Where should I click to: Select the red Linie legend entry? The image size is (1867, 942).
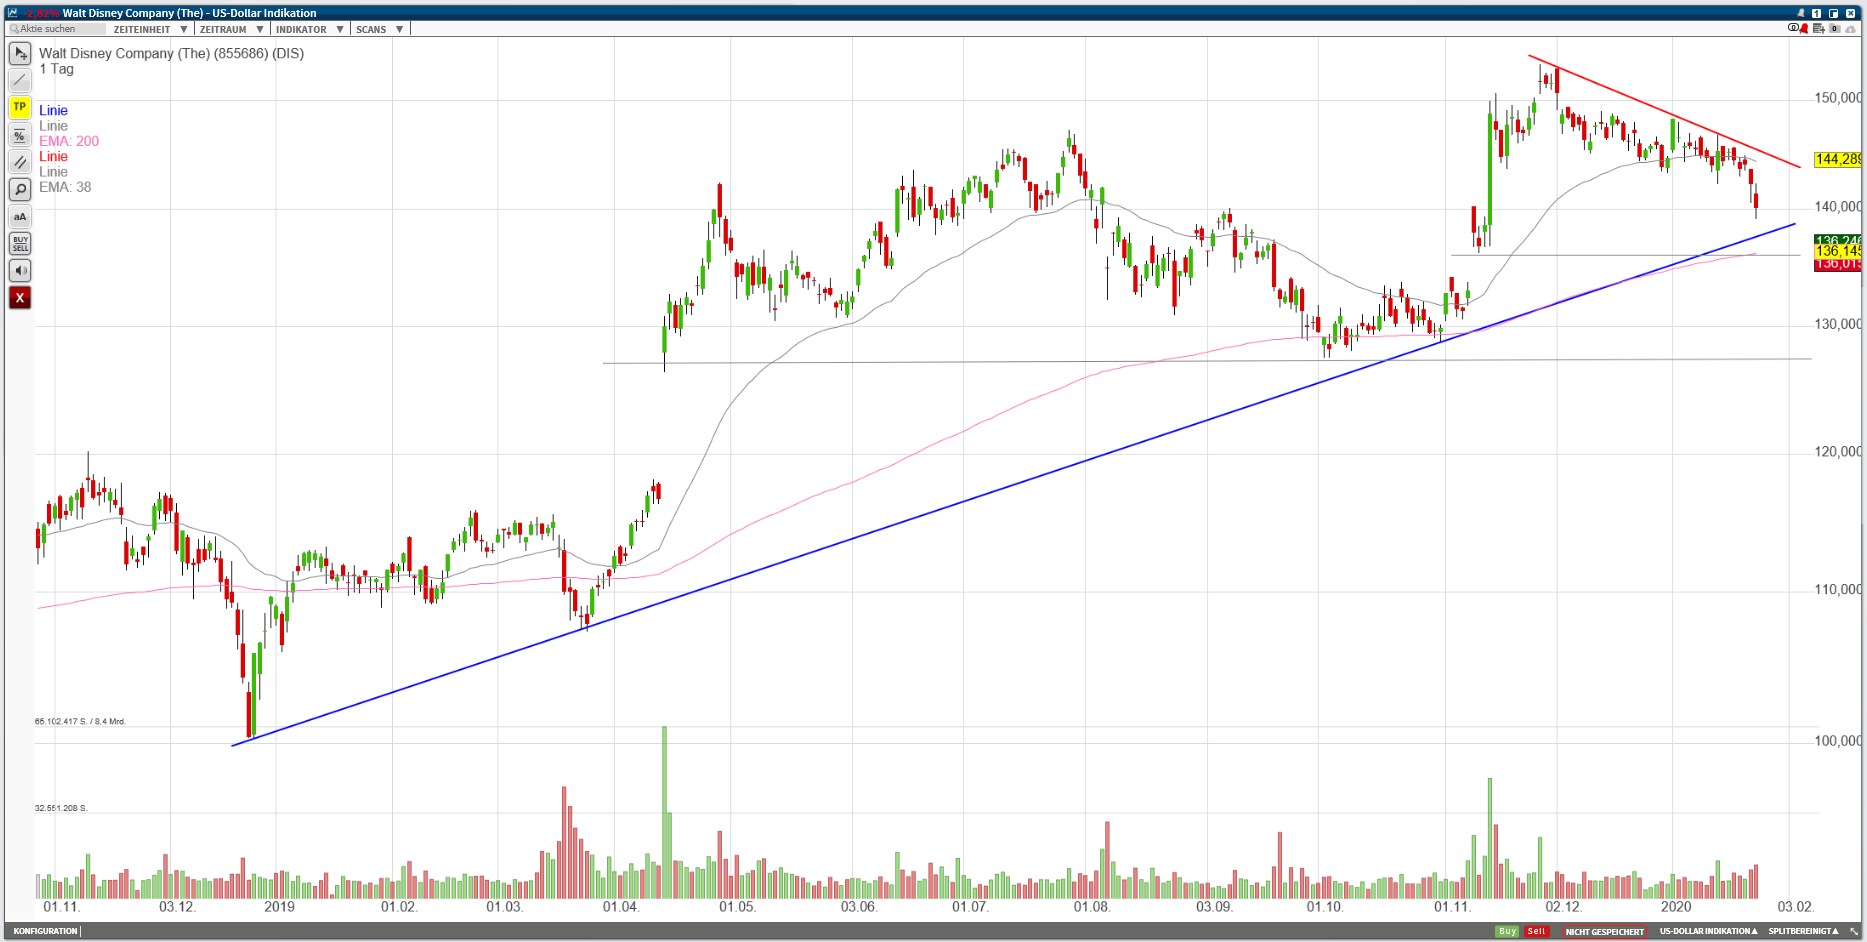54,157
